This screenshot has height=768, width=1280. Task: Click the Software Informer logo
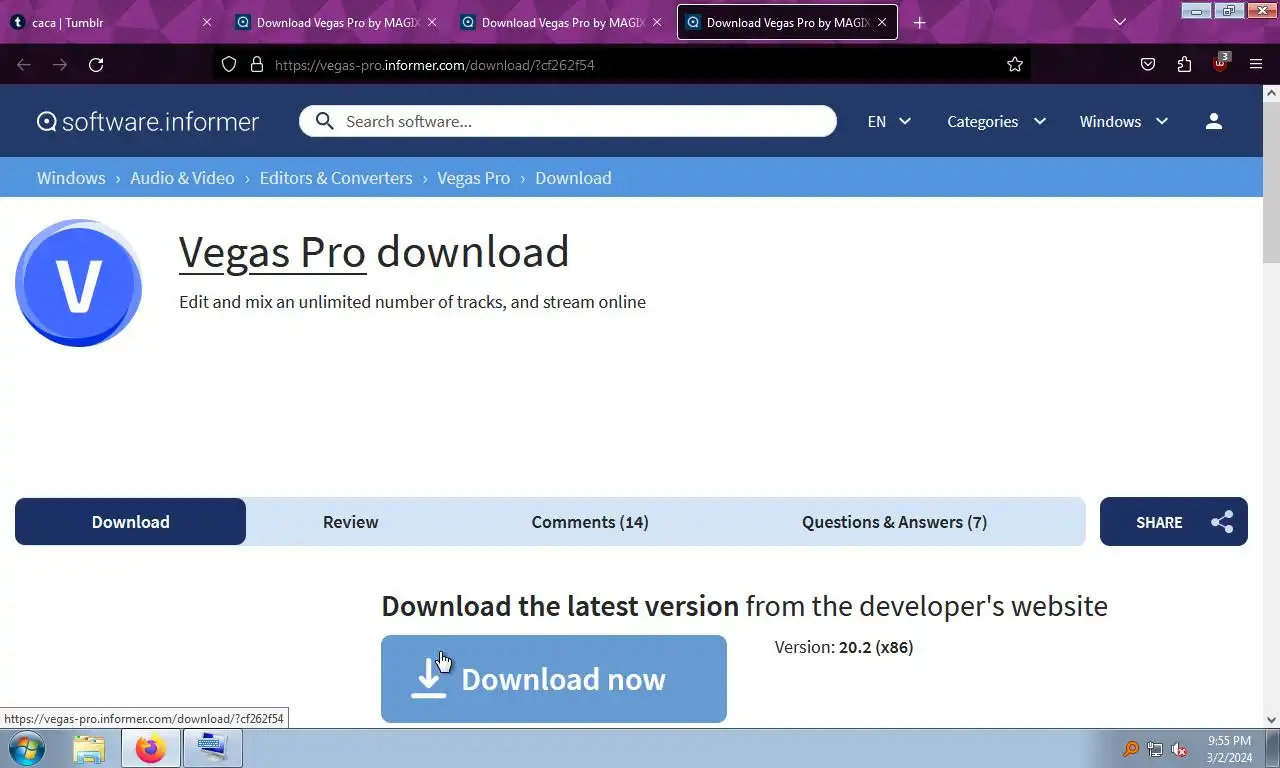pos(148,122)
